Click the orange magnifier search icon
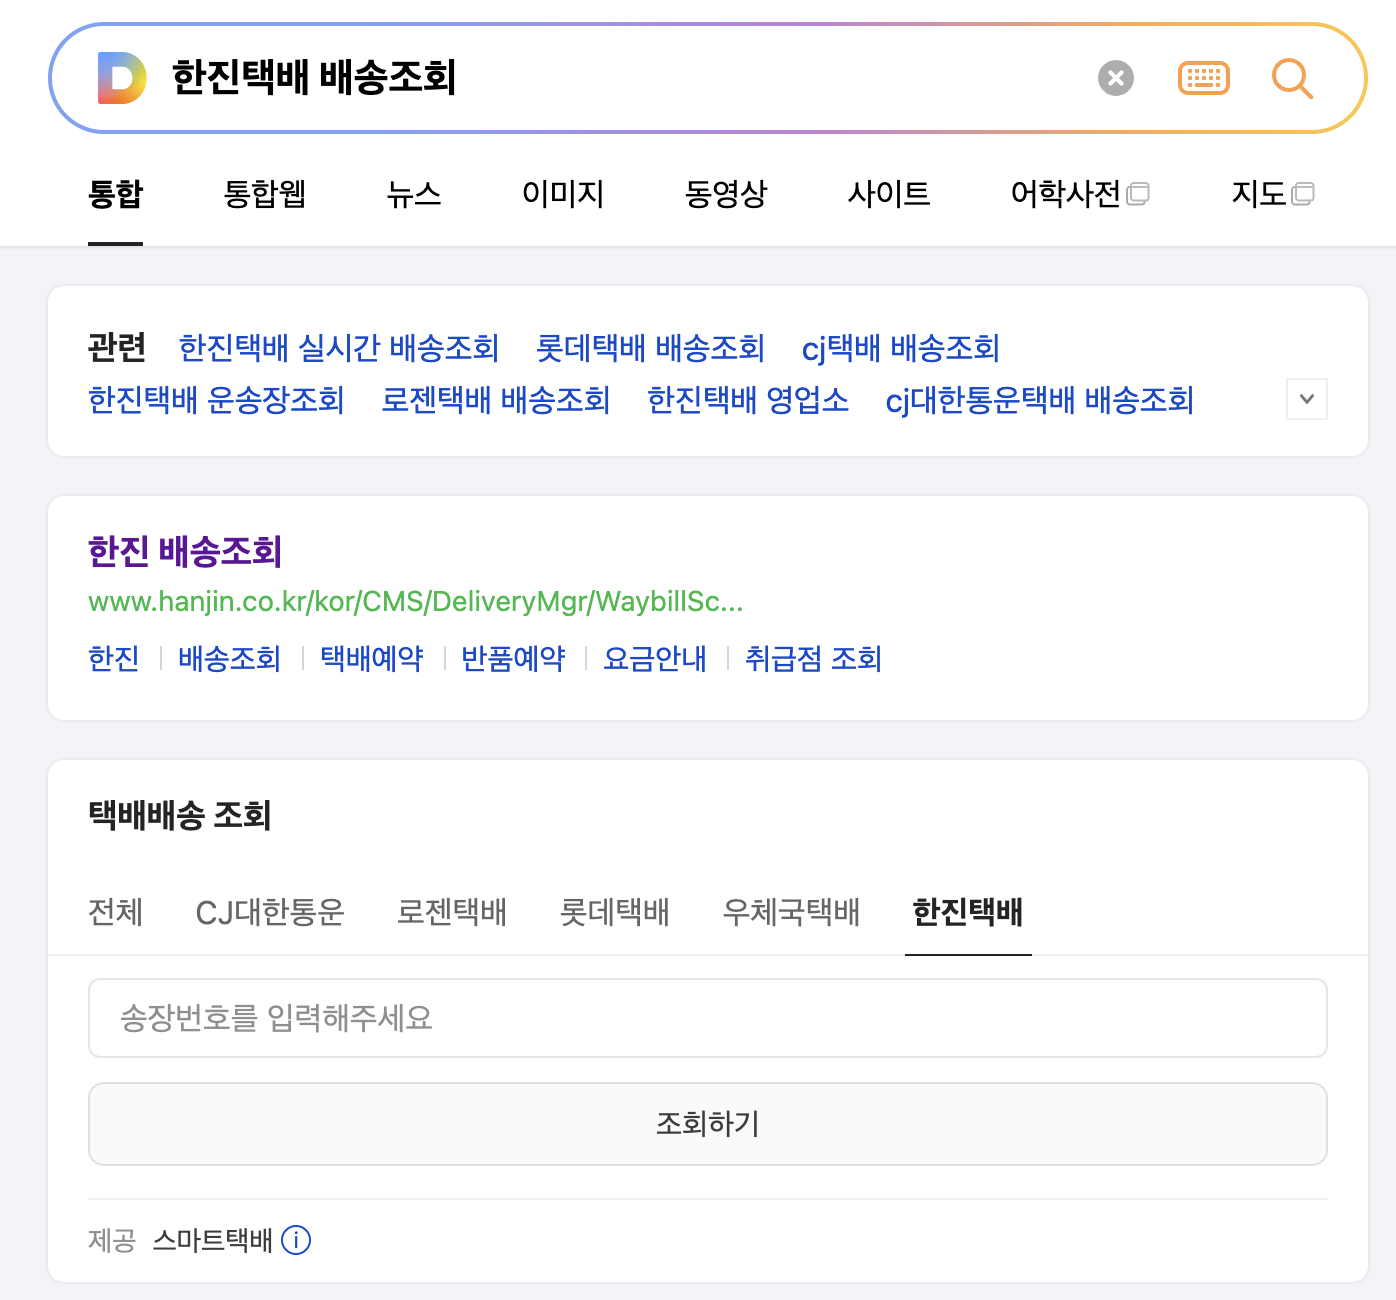This screenshot has width=1396, height=1300. coord(1292,78)
